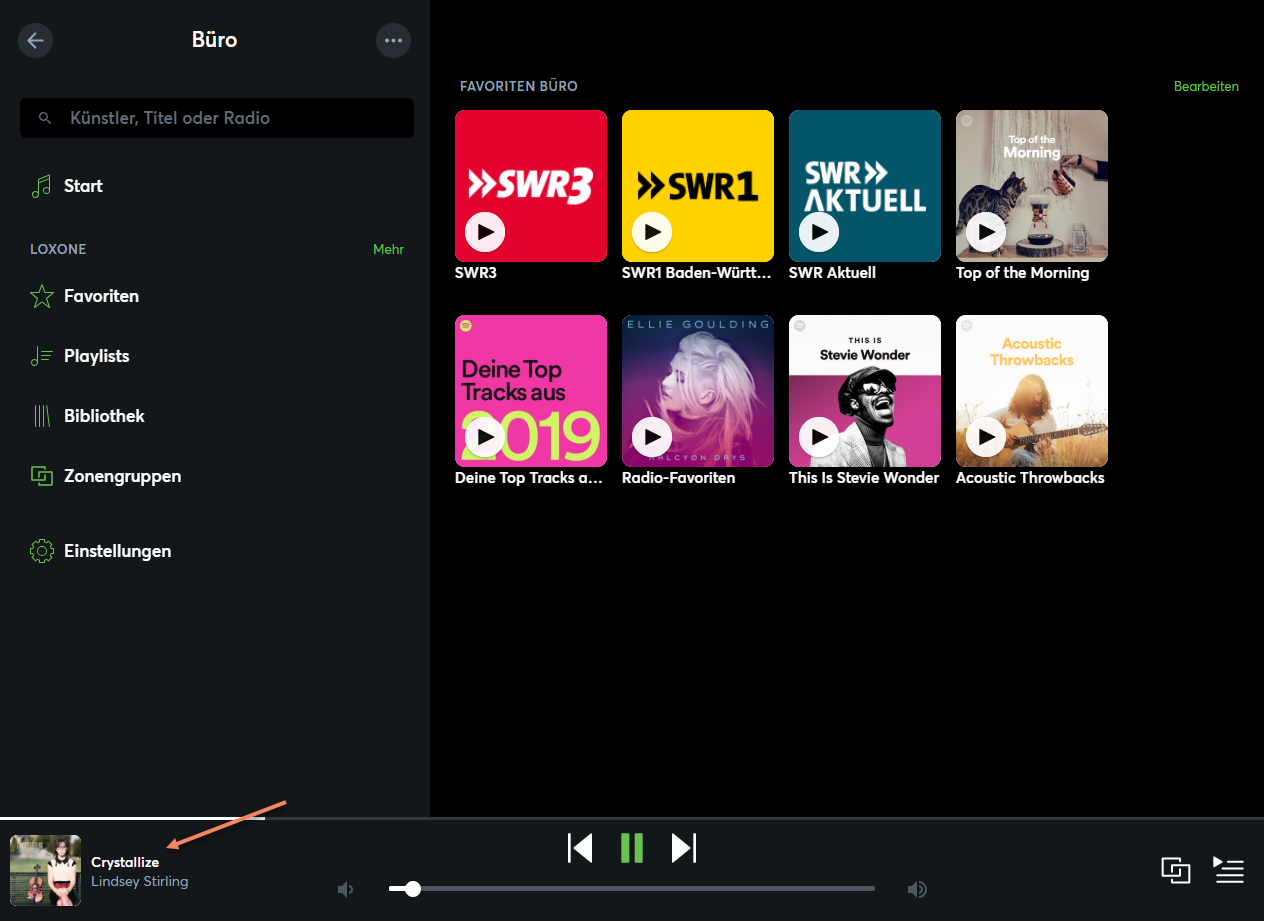Click the Lindsey Stirling artist name
The image size is (1264, 921).
tap(139, 881)
